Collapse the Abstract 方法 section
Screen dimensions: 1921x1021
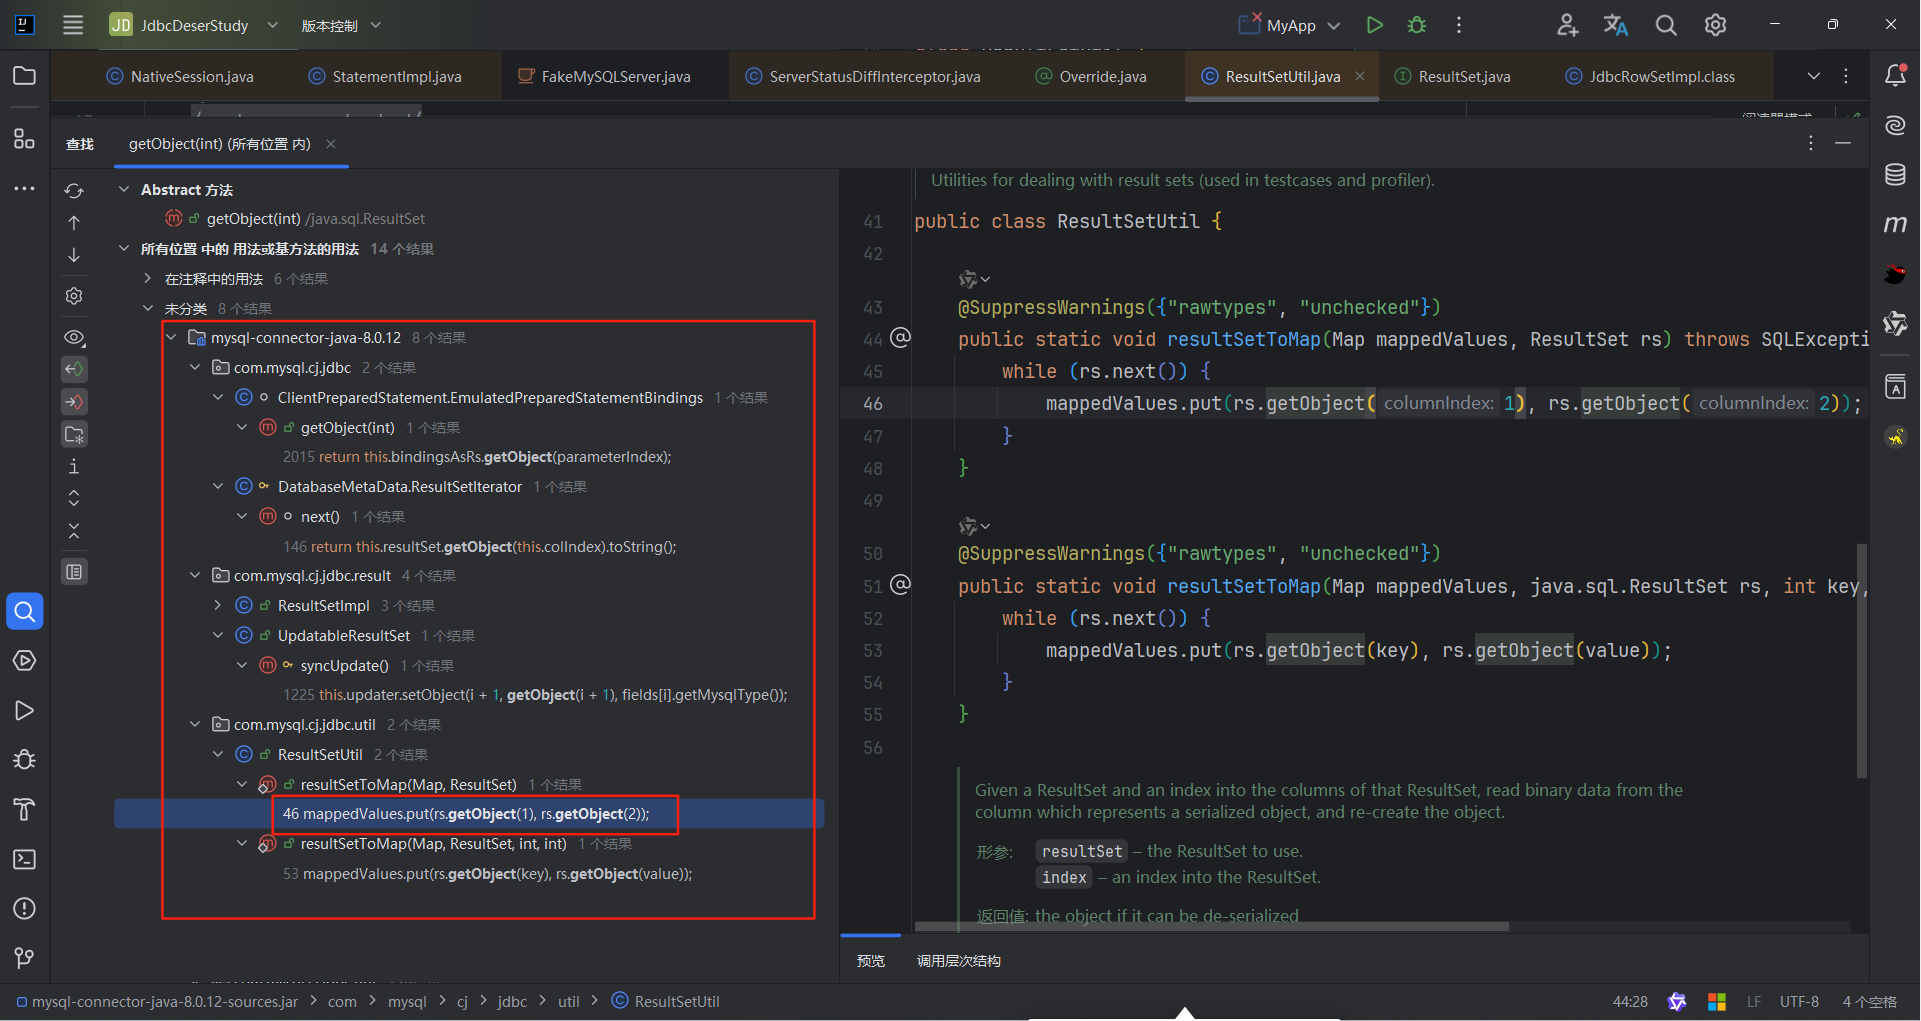124,189
